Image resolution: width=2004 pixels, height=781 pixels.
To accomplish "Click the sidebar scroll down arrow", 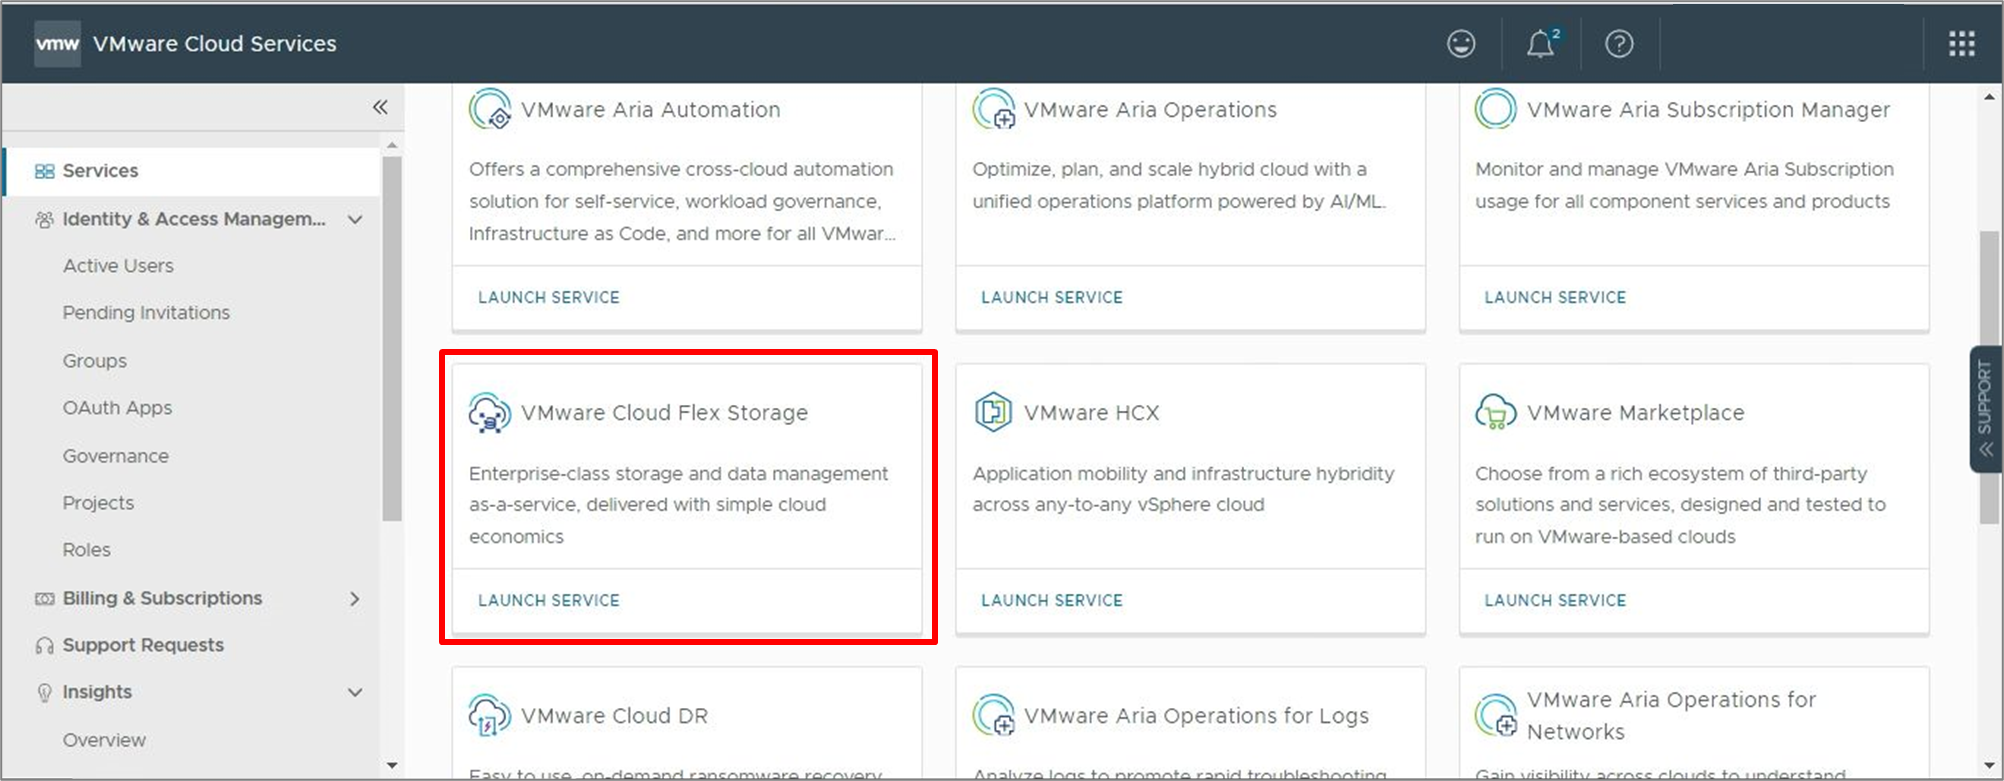I will point(392,766).
